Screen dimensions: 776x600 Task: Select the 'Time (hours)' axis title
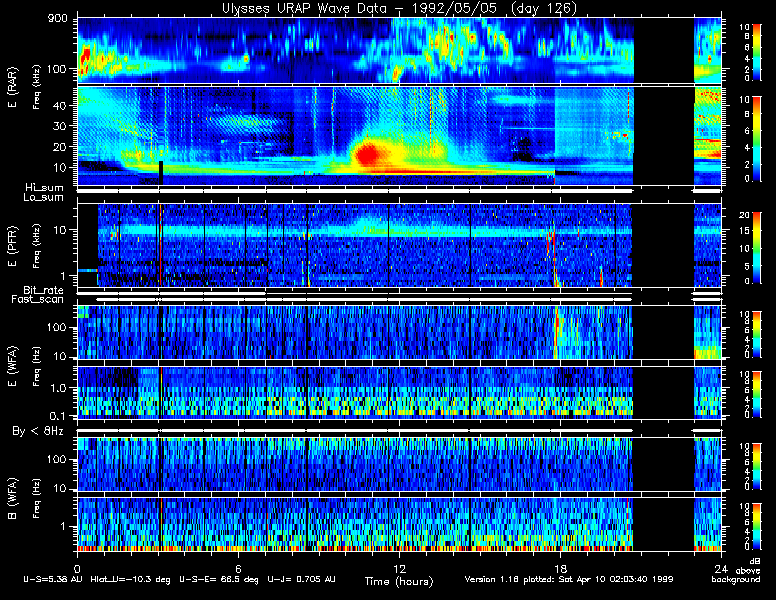click(399, 581)
